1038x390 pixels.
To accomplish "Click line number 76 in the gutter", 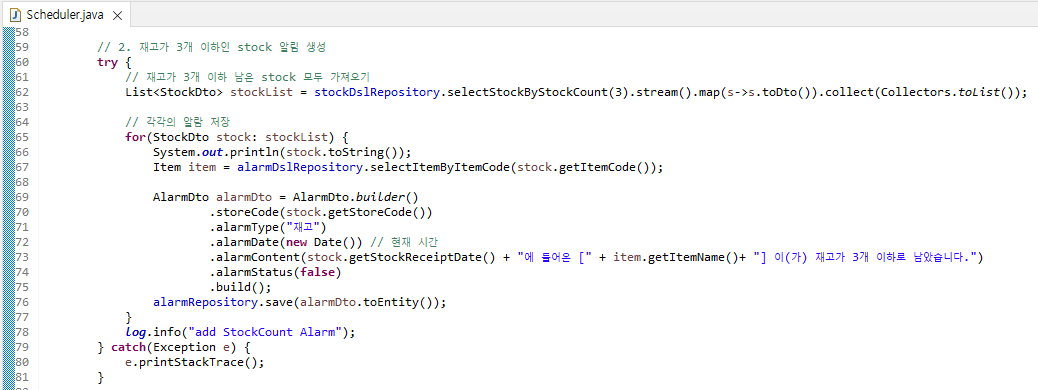I will pos(22,303).
